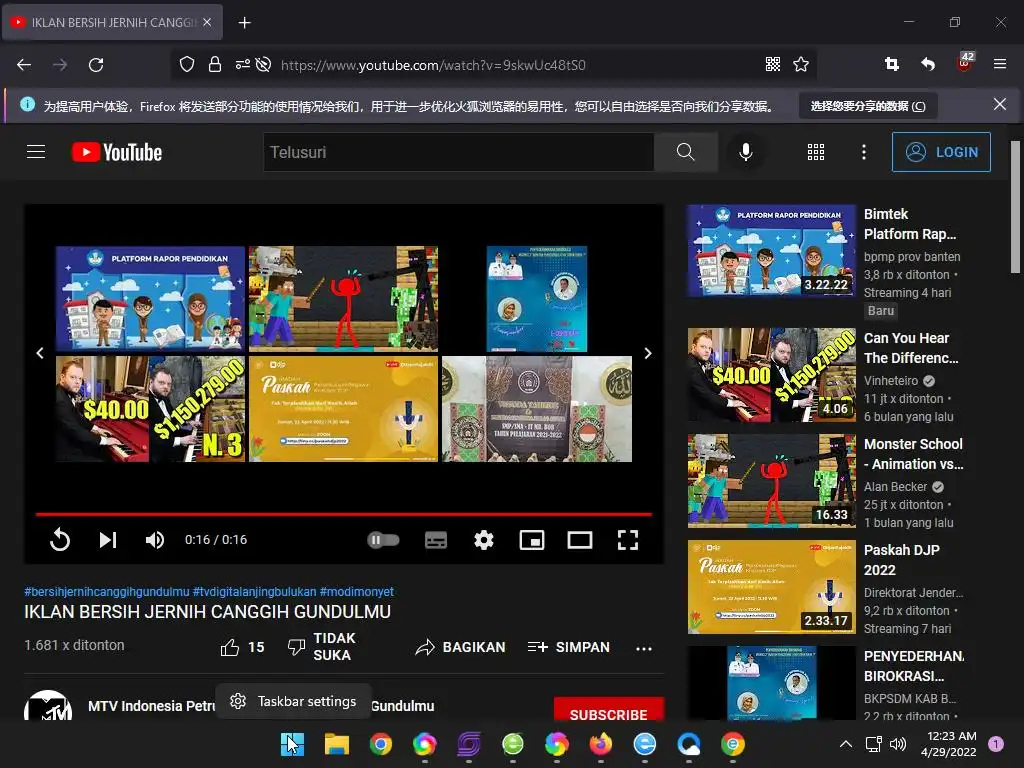Reload the current page

96,65
